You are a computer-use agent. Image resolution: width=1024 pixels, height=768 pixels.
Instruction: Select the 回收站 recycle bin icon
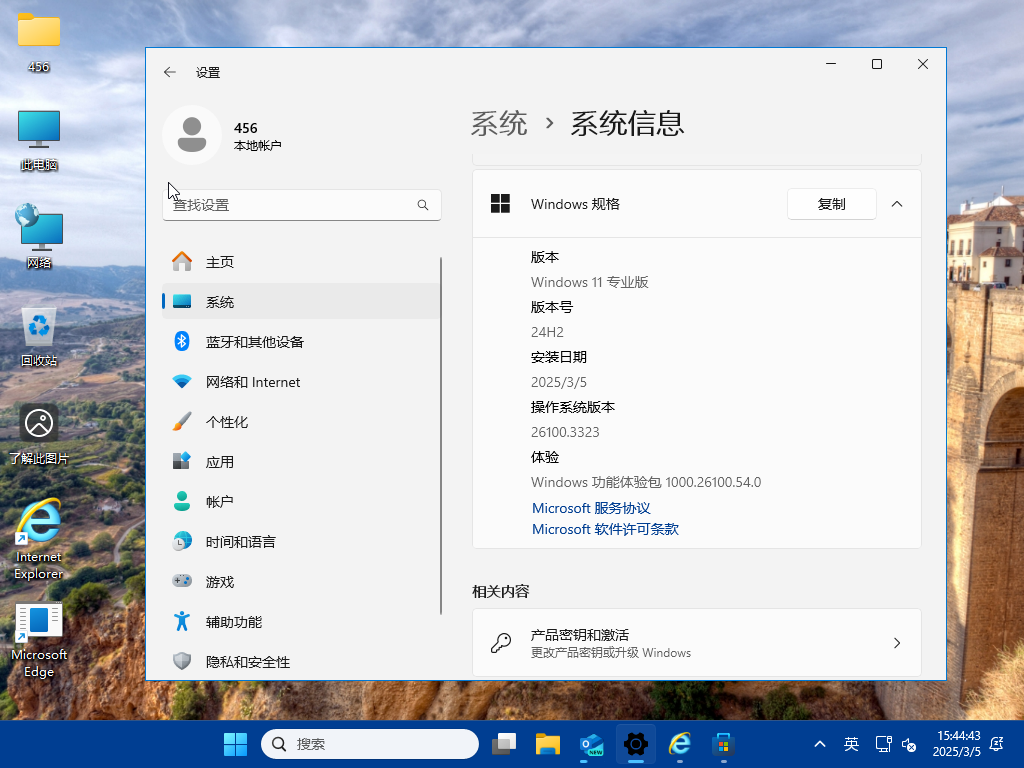(x=39, y=336)
